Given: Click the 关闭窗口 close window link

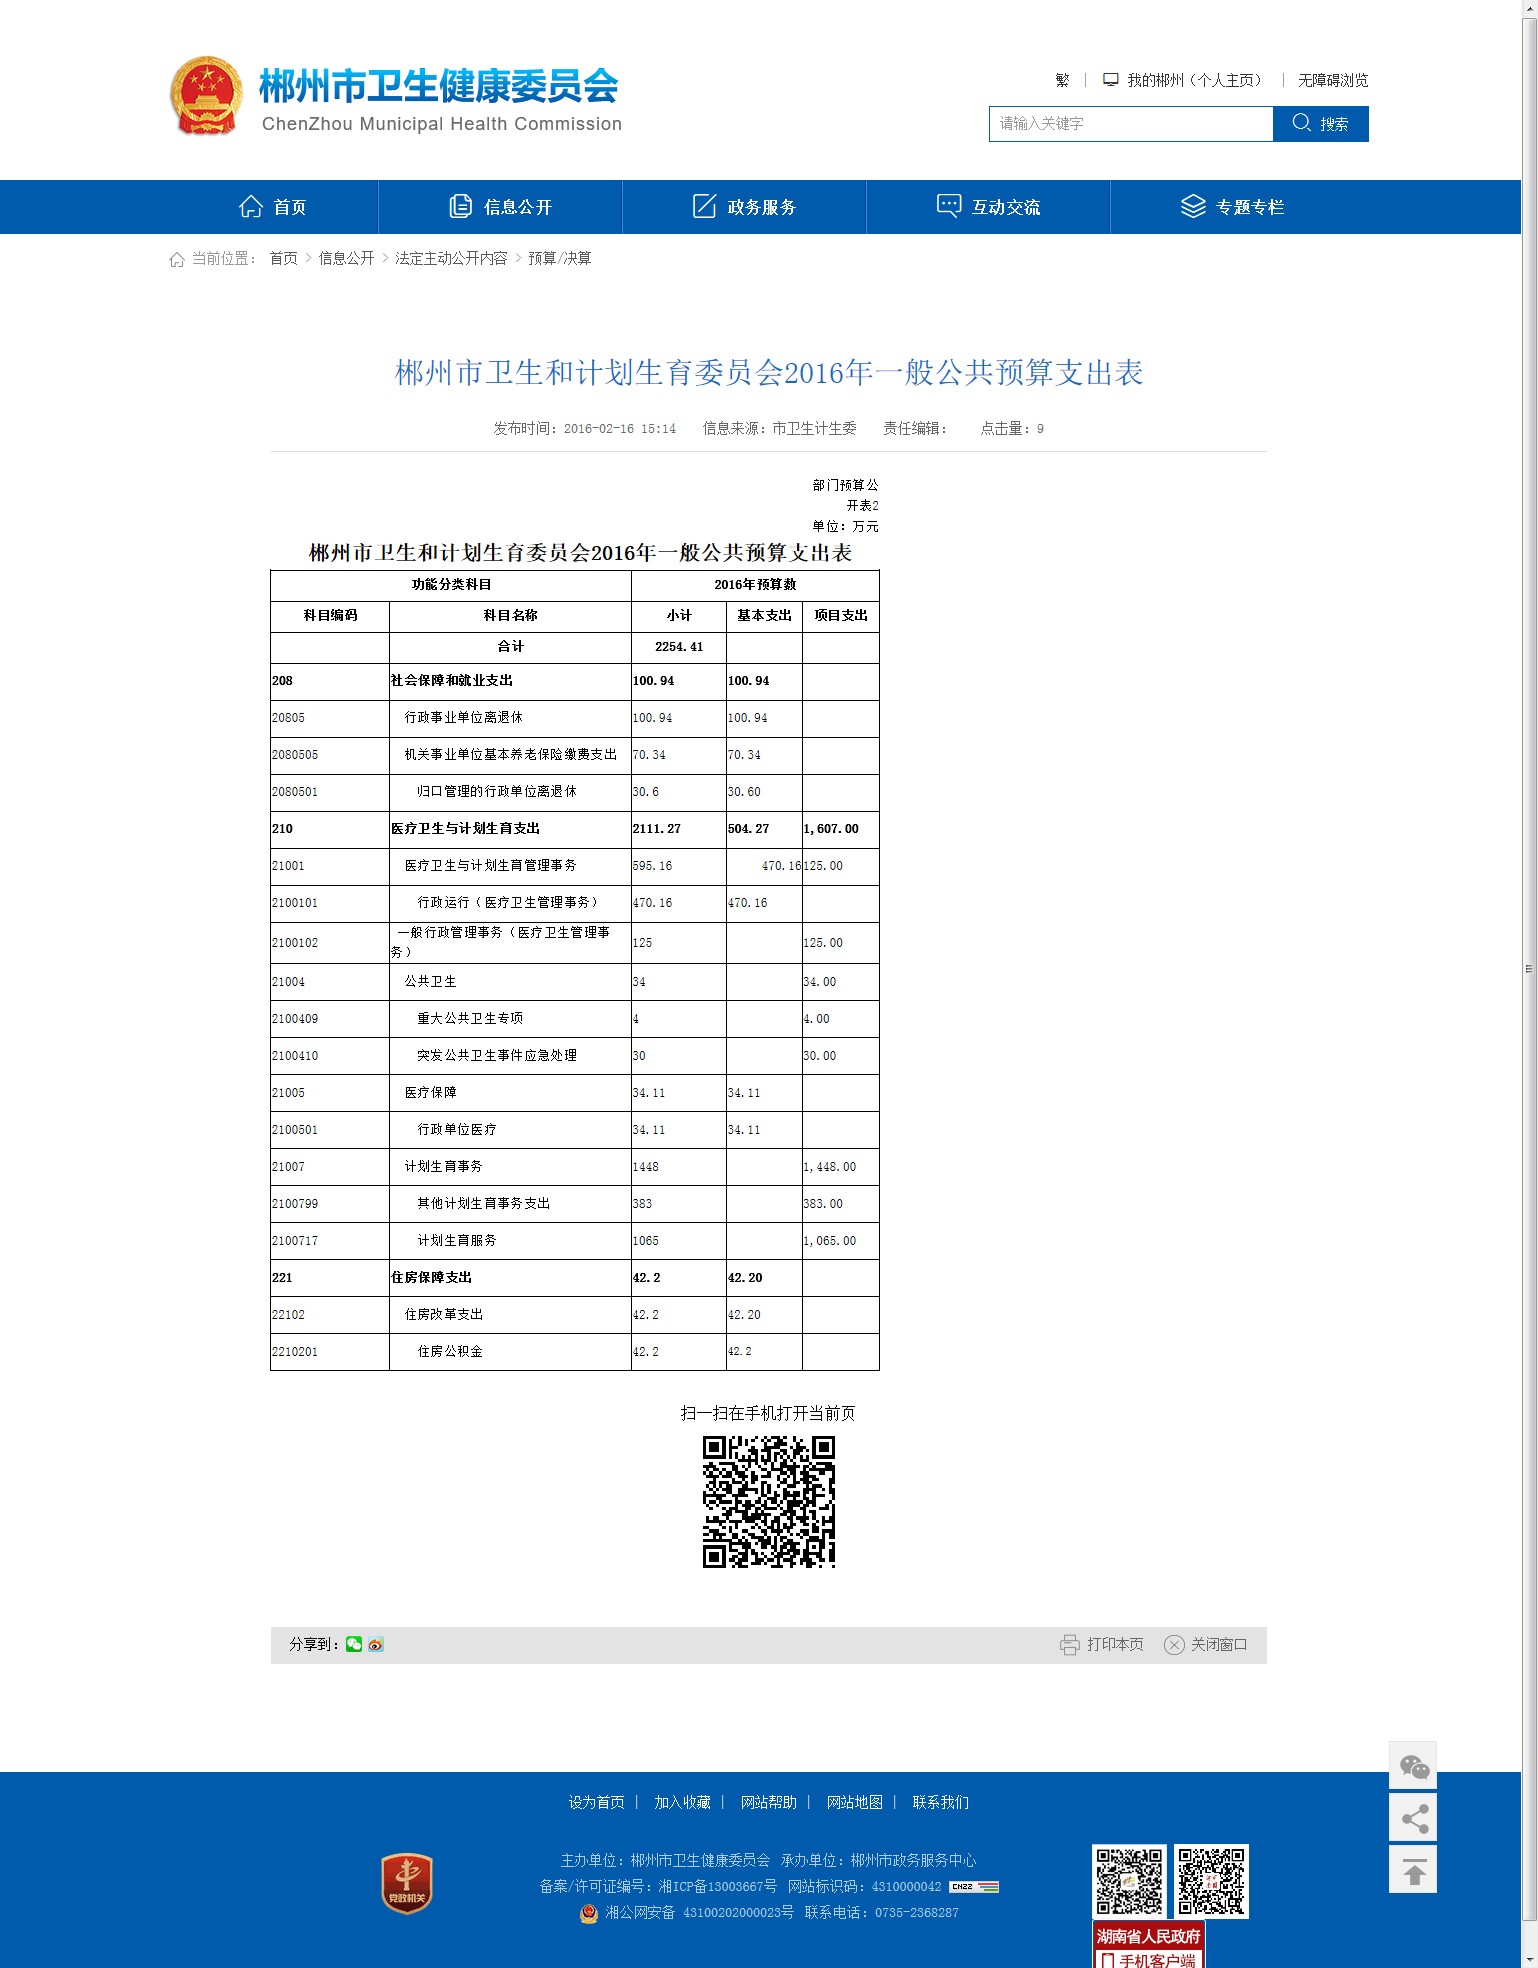Looking at the screenshot, I should [x=1206, y=1644].
